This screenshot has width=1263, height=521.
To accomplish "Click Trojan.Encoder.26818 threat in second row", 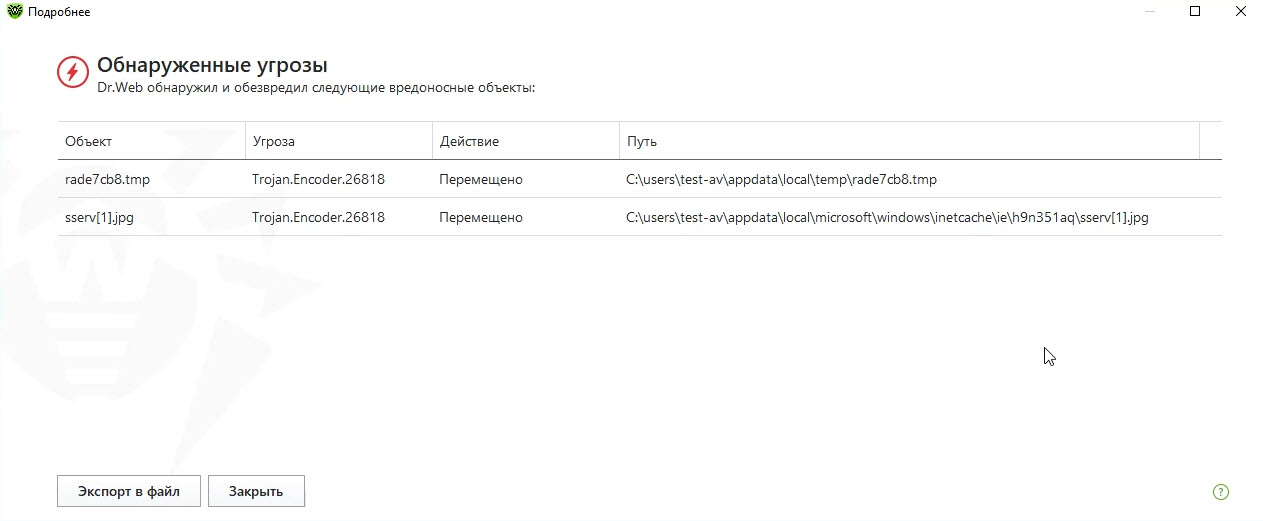I will coord(318,217).
